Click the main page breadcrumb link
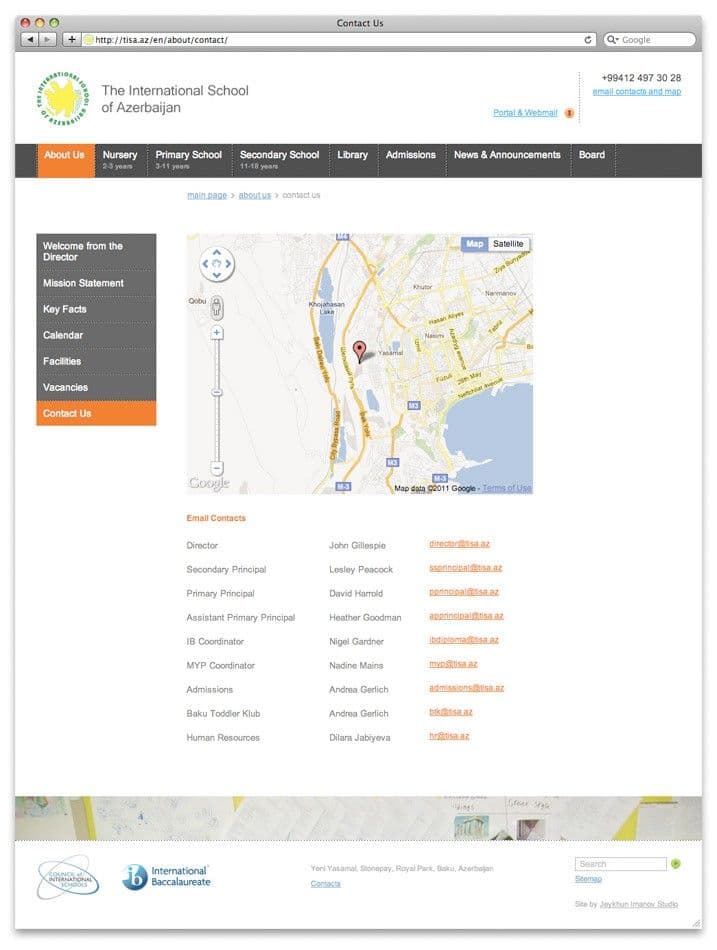This screenshot has height=950, width=717. click(x=207, y=195)
